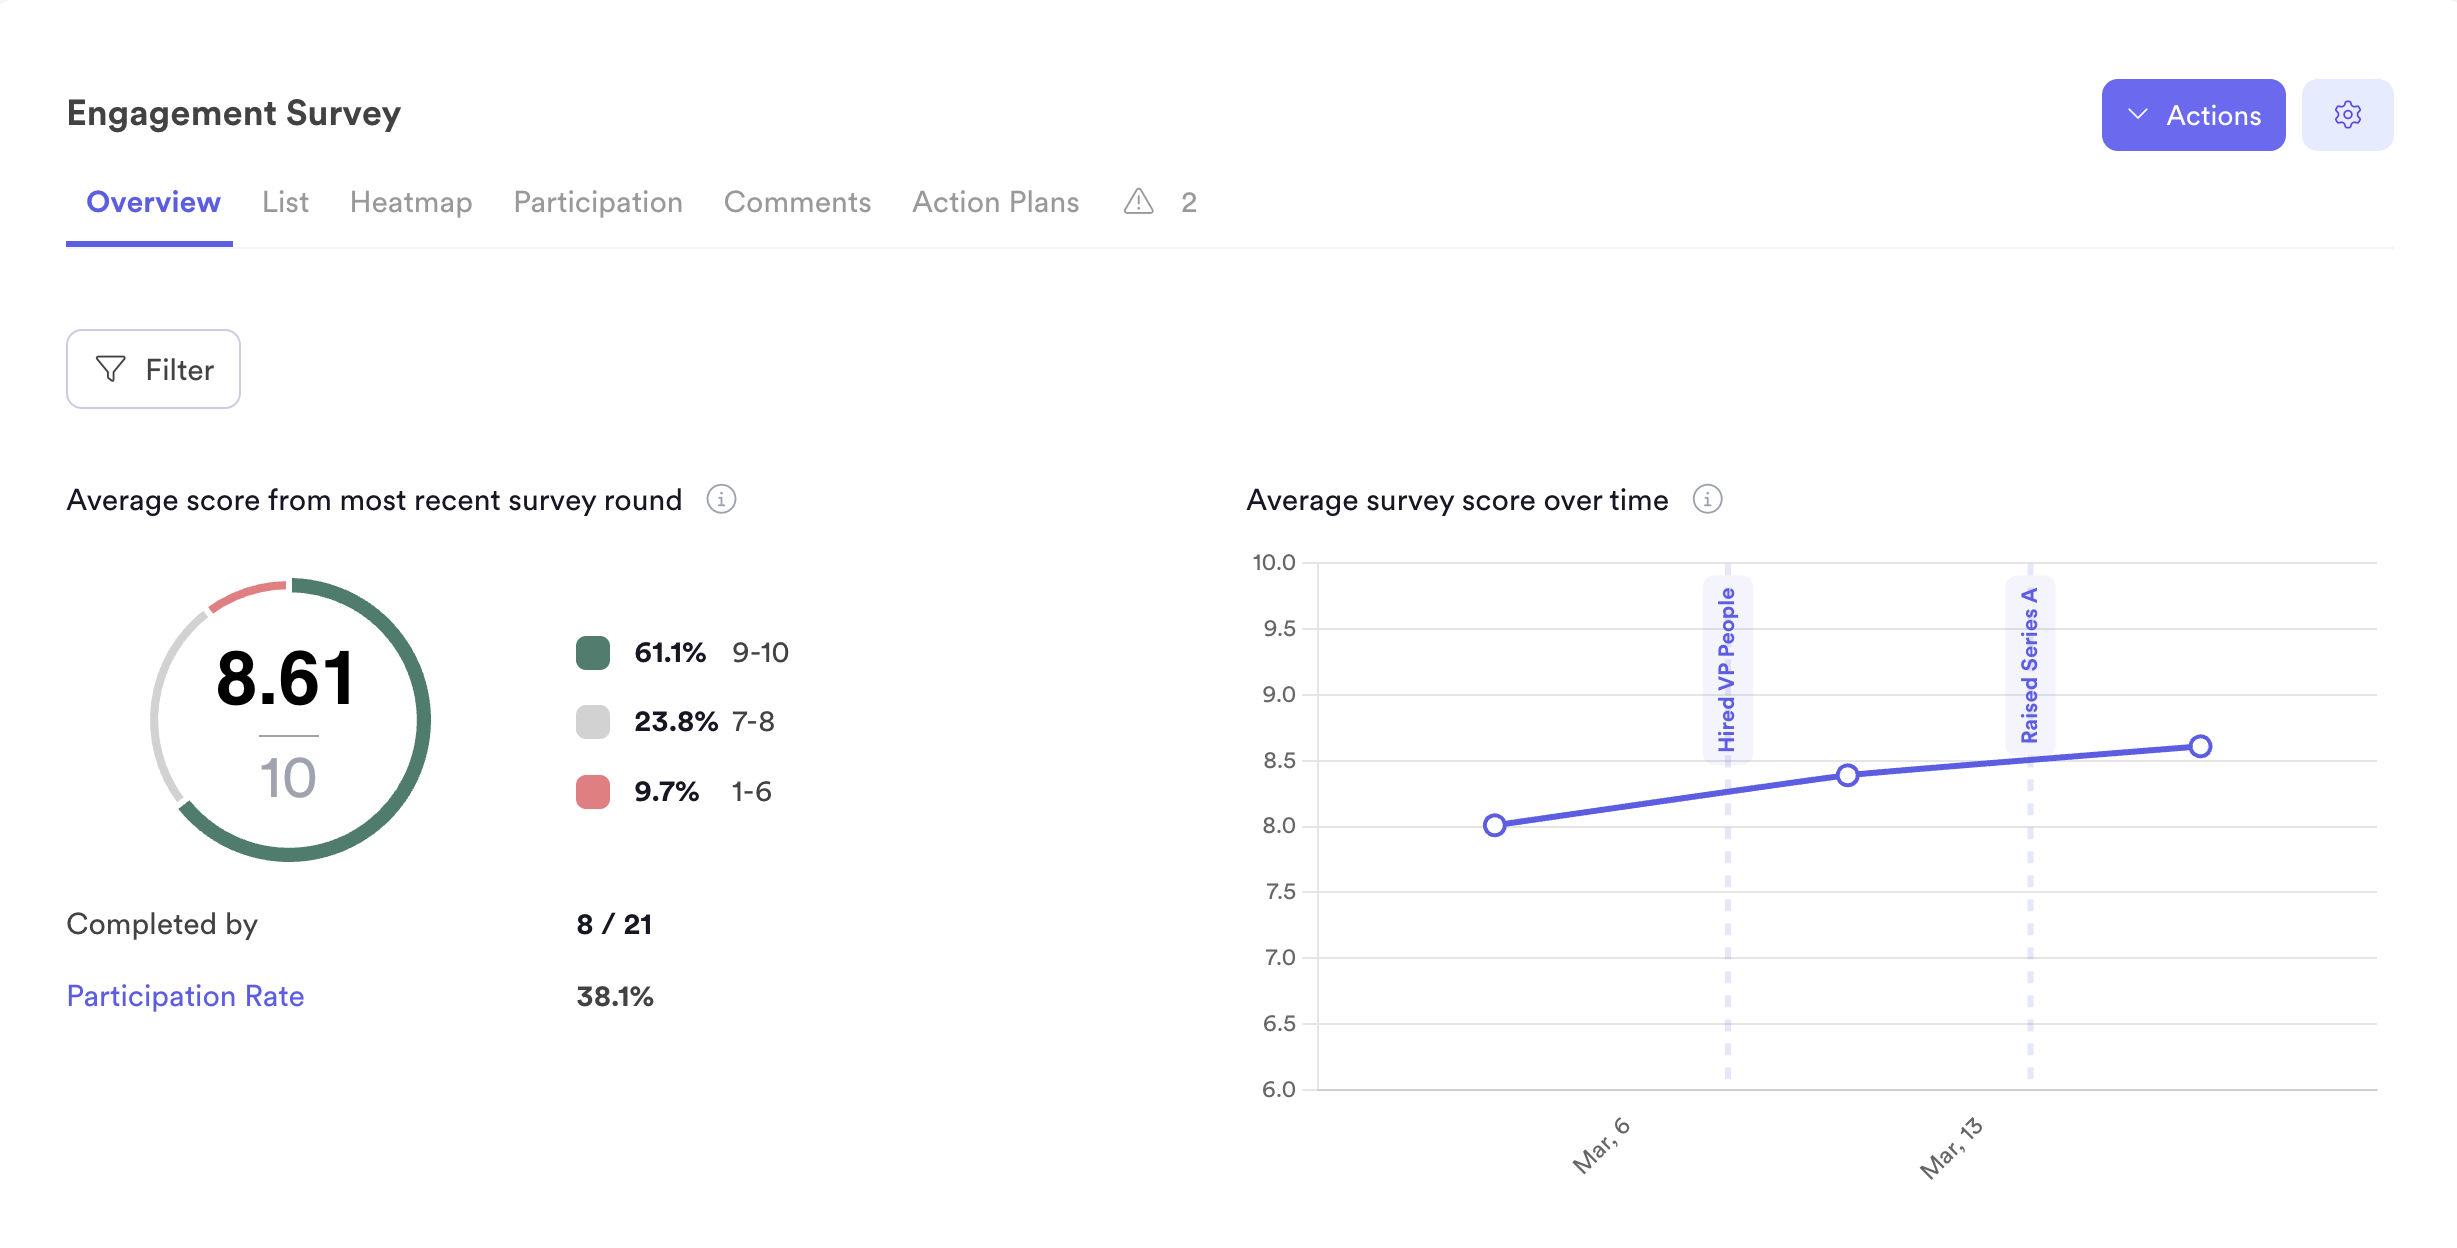Switch to the Heatmap tab
Screen dimensions: 2457x1248
click(411, 202)
